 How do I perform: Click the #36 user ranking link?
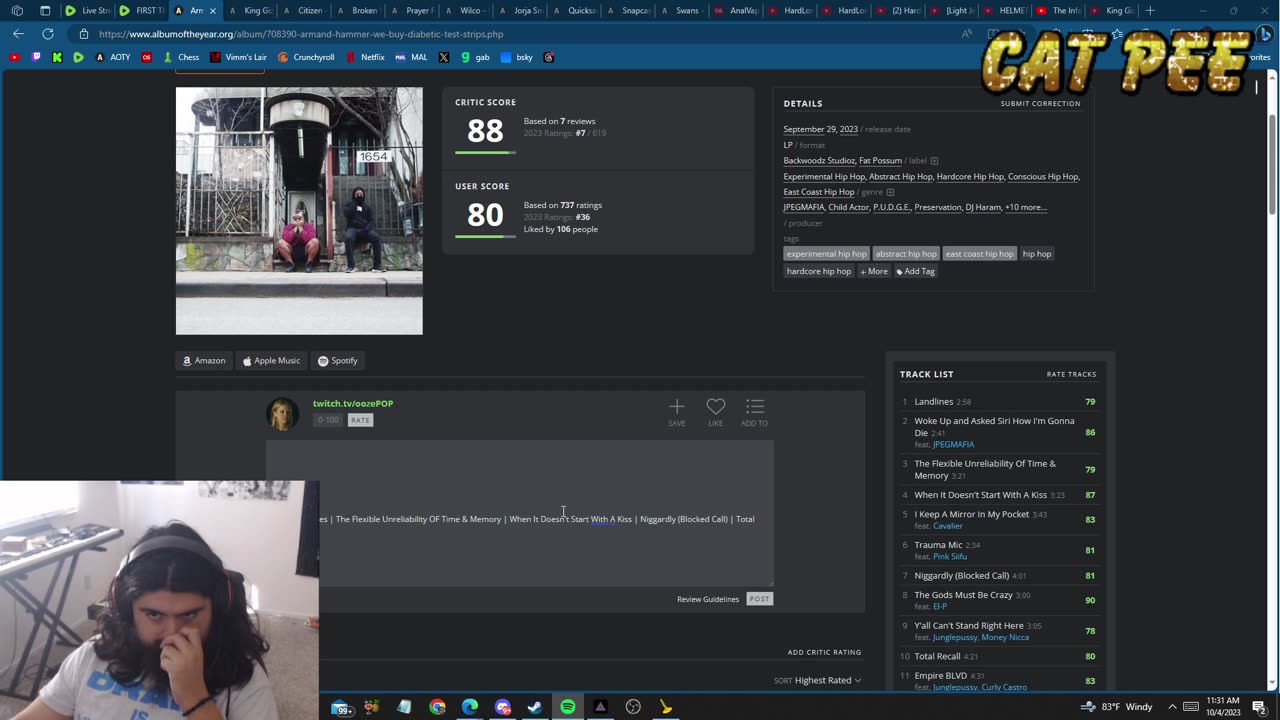coord(582,217)
